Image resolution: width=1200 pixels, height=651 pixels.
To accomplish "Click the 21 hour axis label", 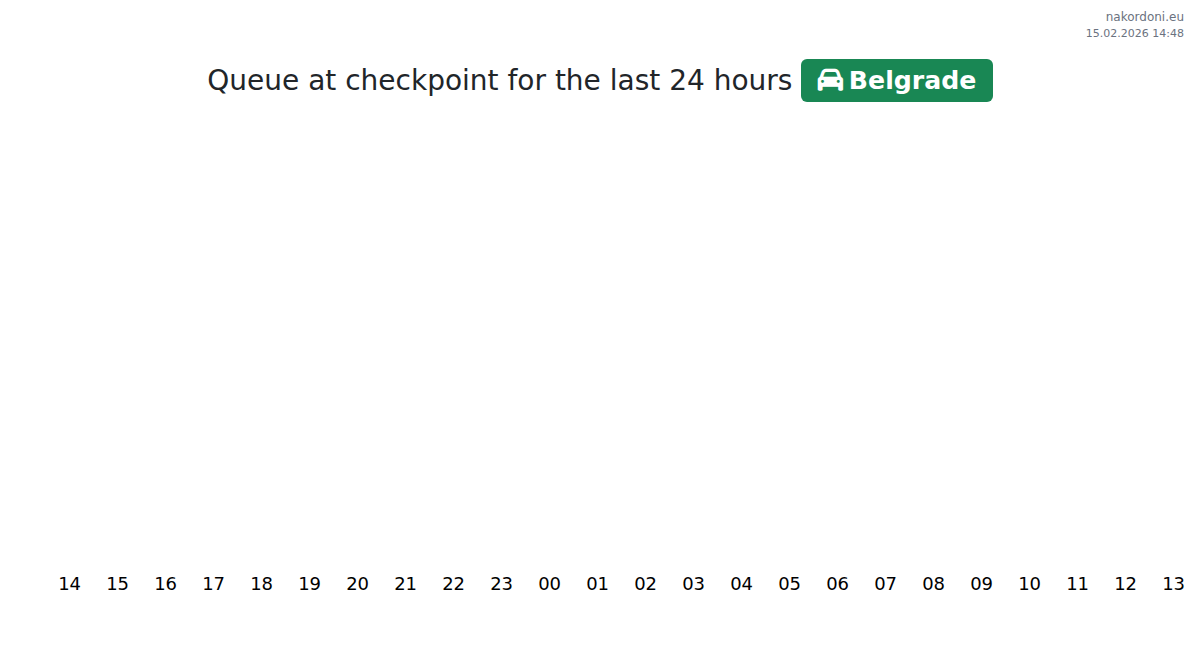I will 405,584.
